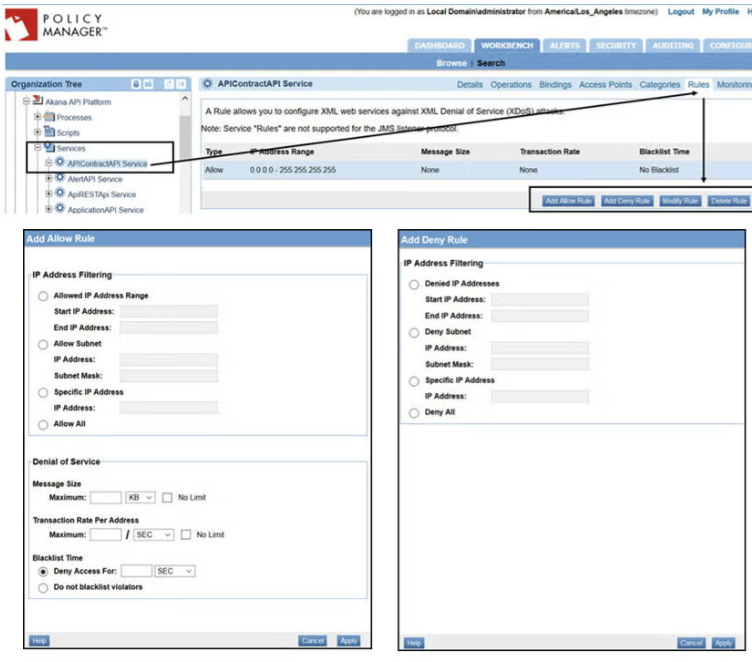Expand the Scripts tree node
Screen dimensions: 752x662
coord(37,132)
